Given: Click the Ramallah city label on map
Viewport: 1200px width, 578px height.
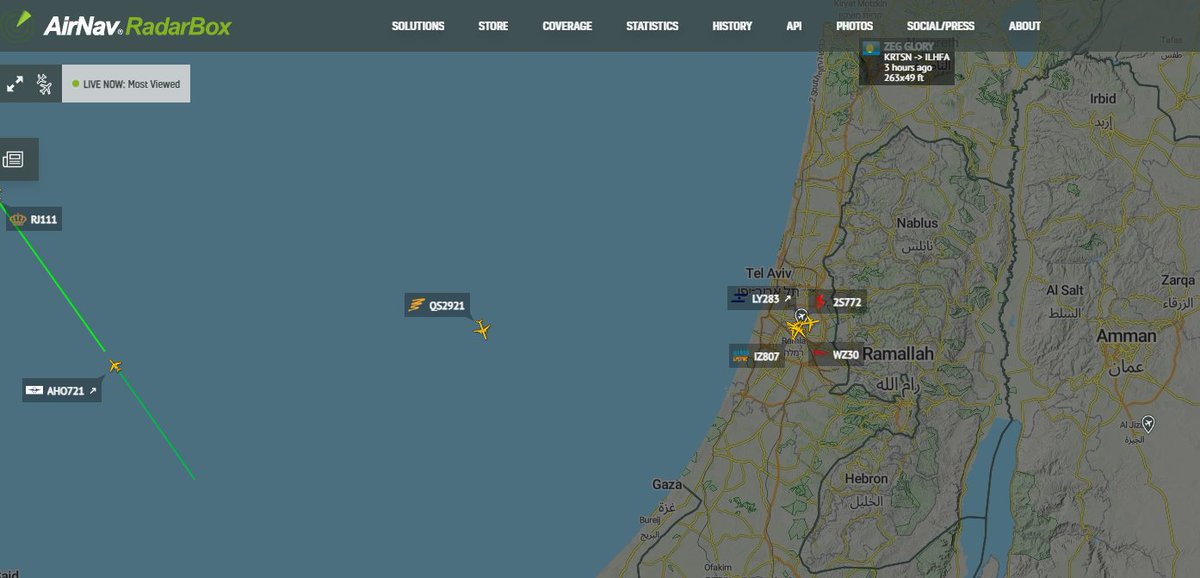Looking at the screenshot, I should [898, 354].
